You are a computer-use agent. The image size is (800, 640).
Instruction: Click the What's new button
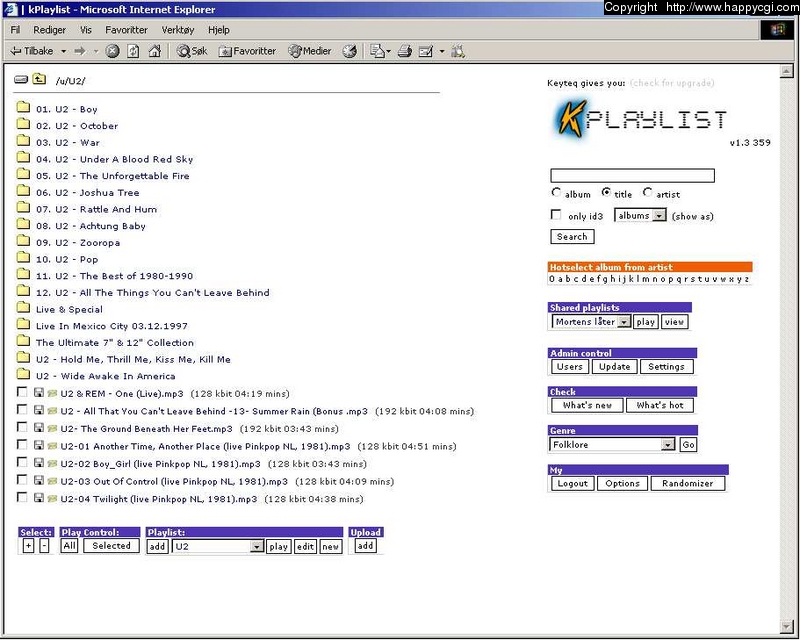(587, 405)
